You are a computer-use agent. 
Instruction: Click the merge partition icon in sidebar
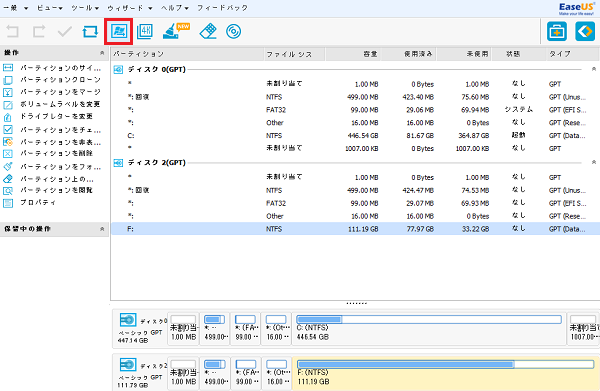pos(8,92)
